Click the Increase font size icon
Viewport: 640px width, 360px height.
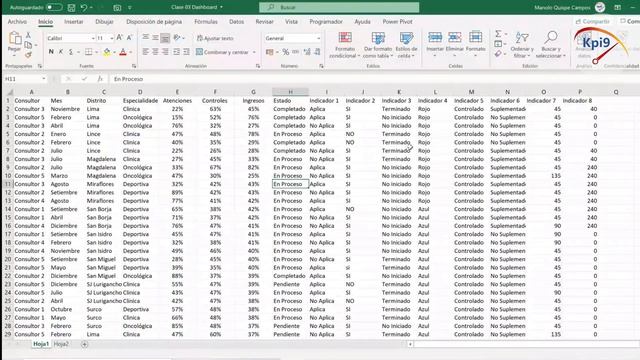(x=120, y=38)
